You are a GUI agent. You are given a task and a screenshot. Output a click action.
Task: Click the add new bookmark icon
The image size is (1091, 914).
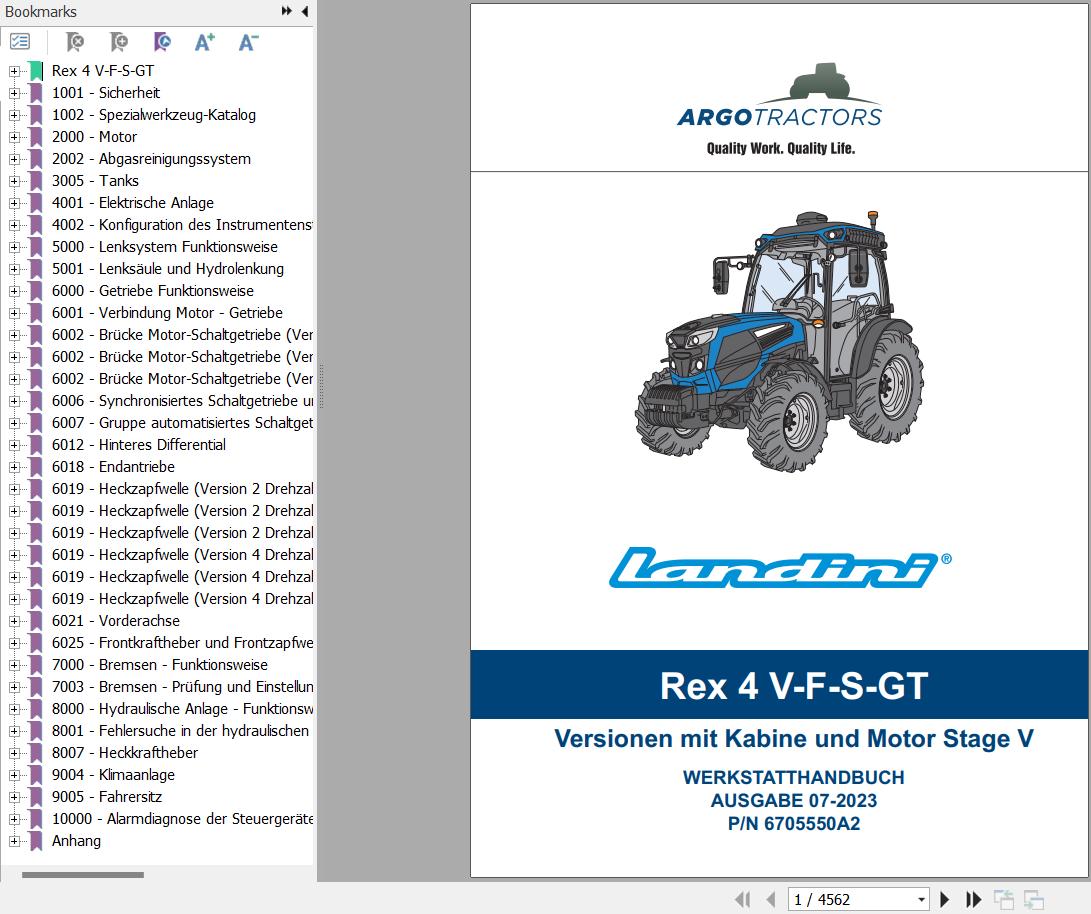point(119,42)
